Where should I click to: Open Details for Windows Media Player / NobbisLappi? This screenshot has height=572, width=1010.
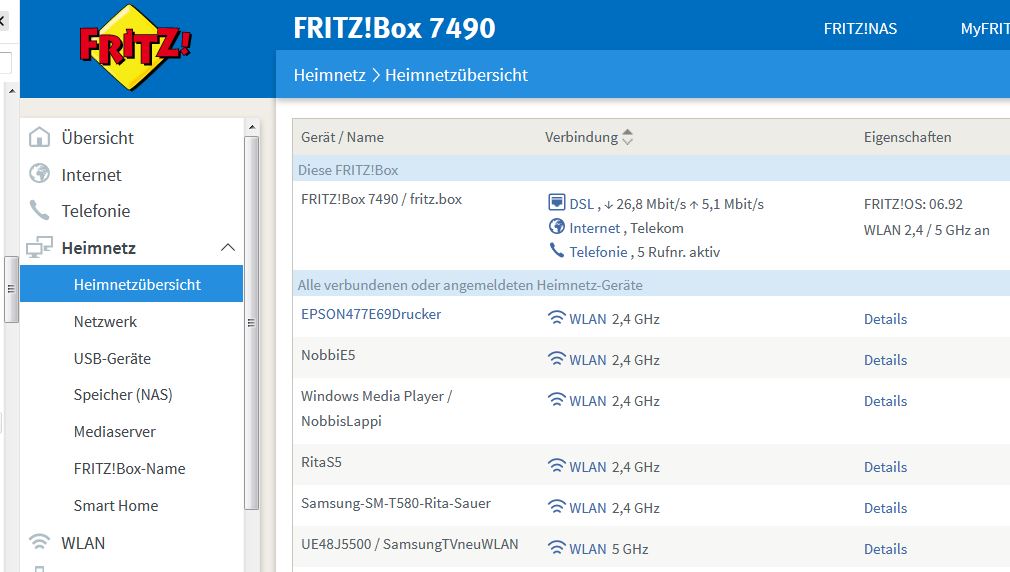(885, 401)
